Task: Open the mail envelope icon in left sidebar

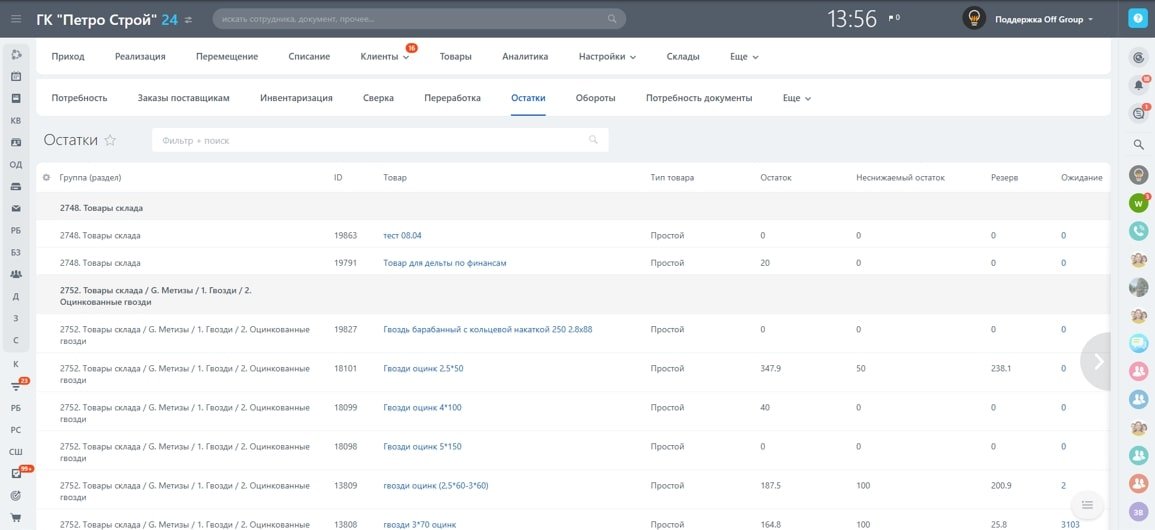Action: pos(16,208)
